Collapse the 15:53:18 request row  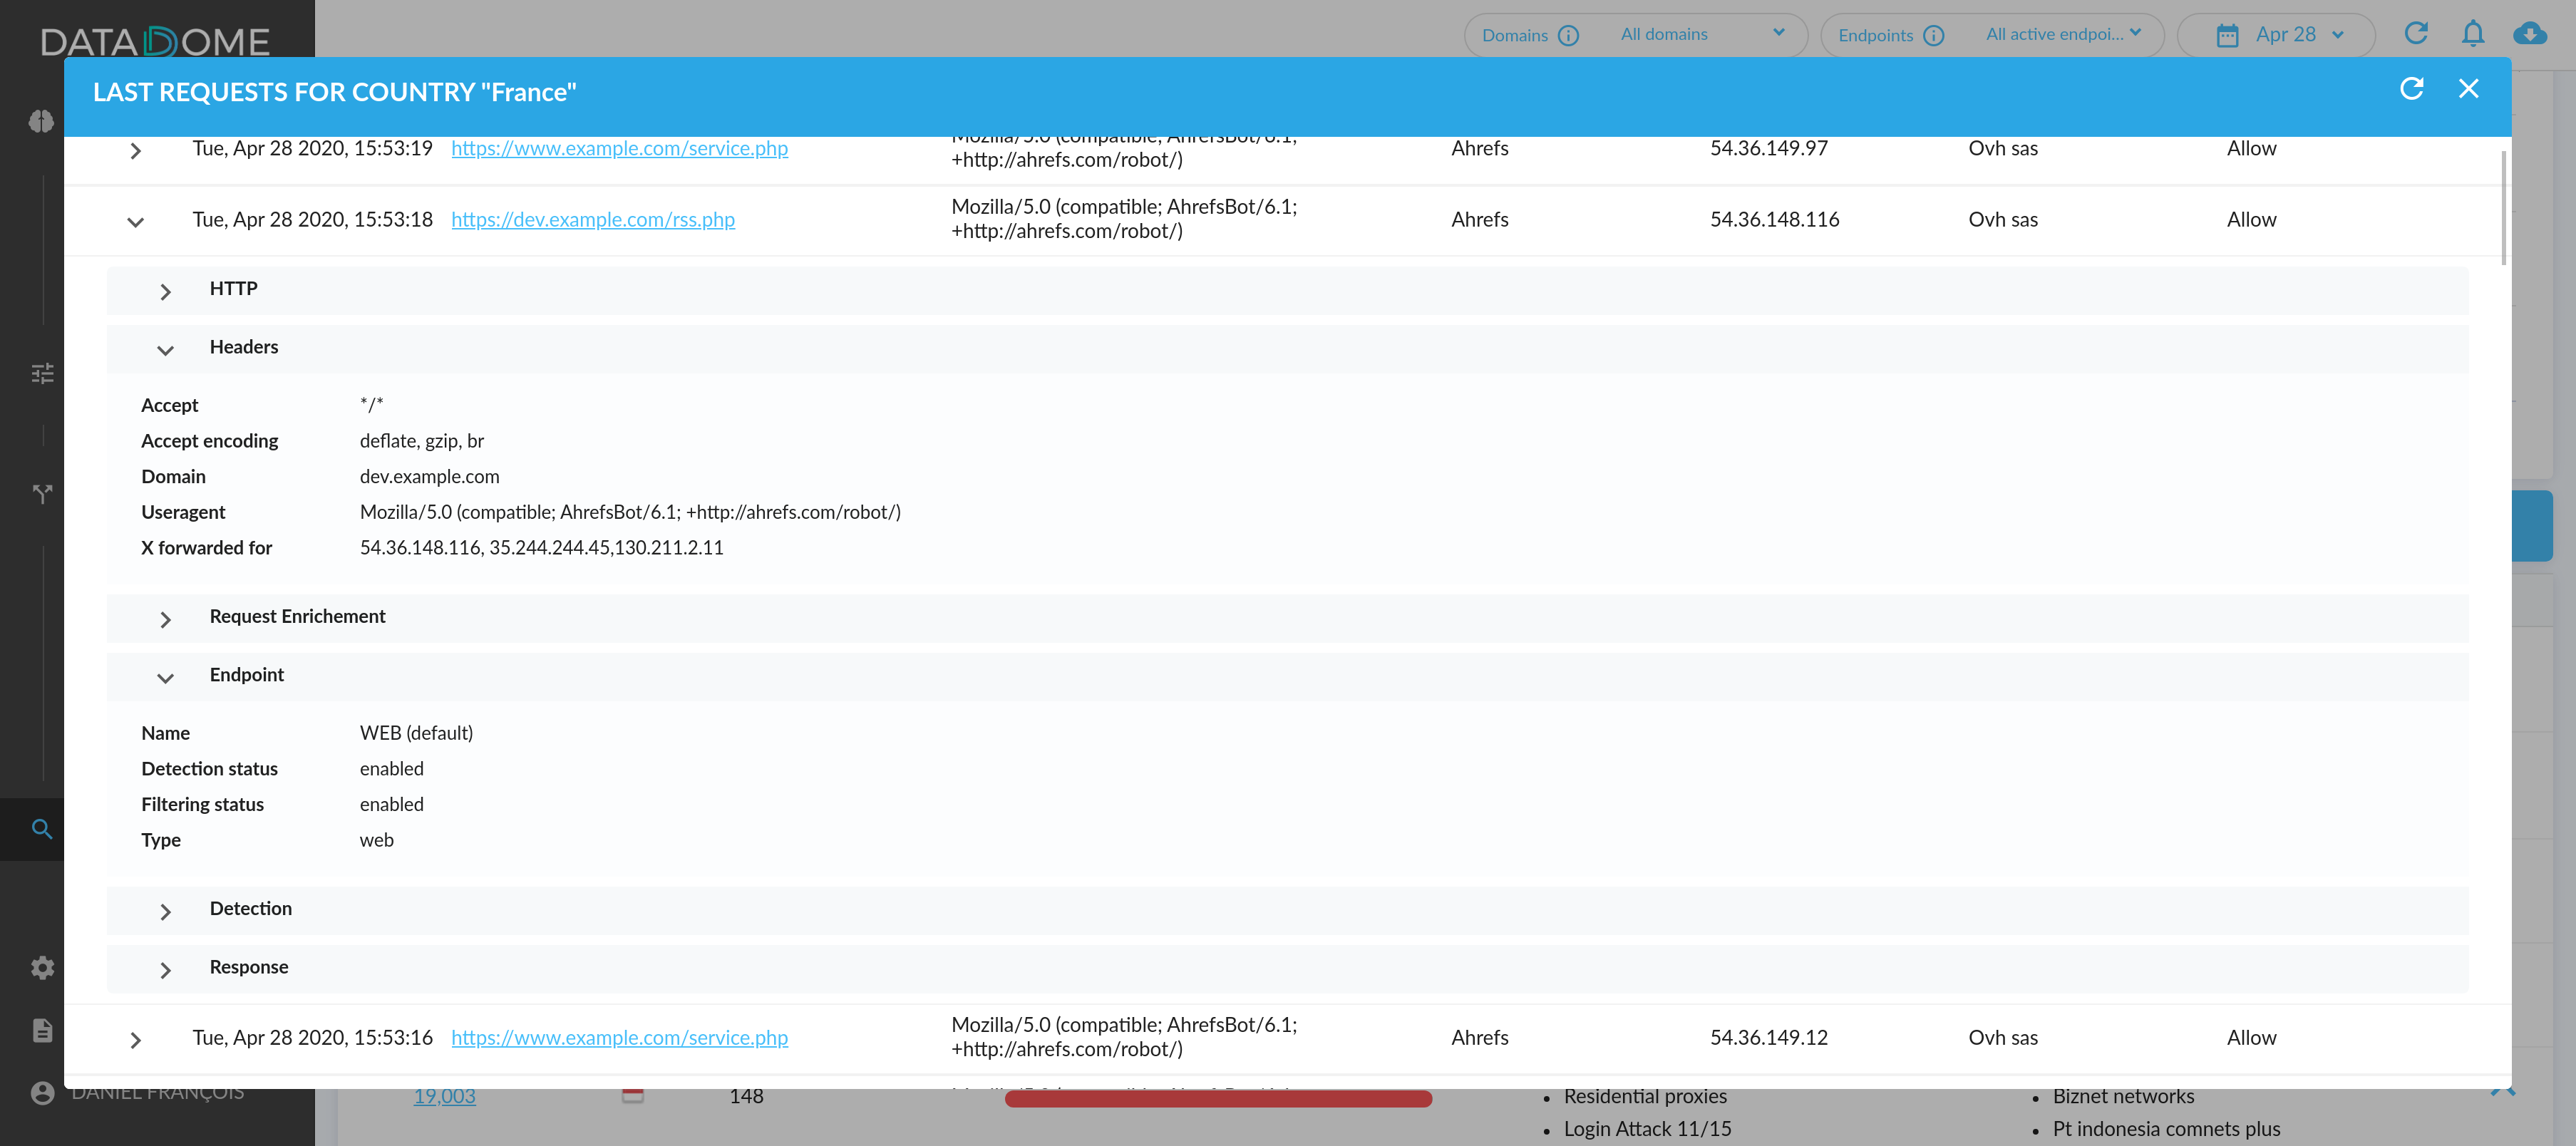136,221
